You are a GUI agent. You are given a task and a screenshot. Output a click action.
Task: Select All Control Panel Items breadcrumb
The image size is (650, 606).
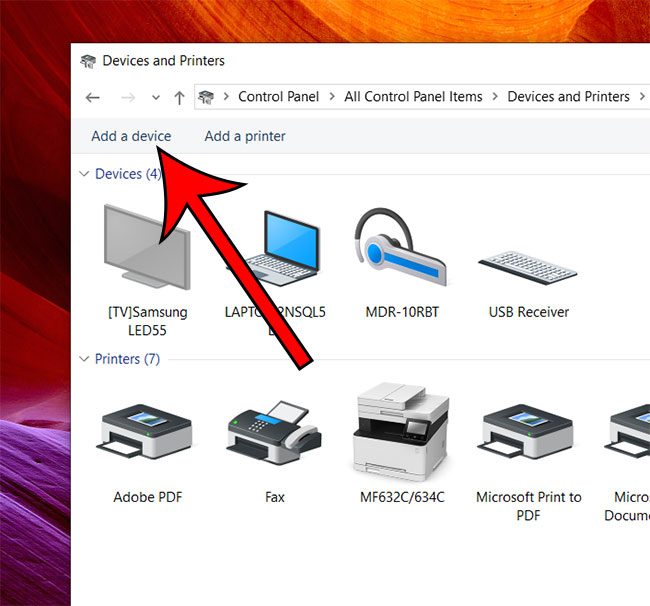(x=413, y=97)
